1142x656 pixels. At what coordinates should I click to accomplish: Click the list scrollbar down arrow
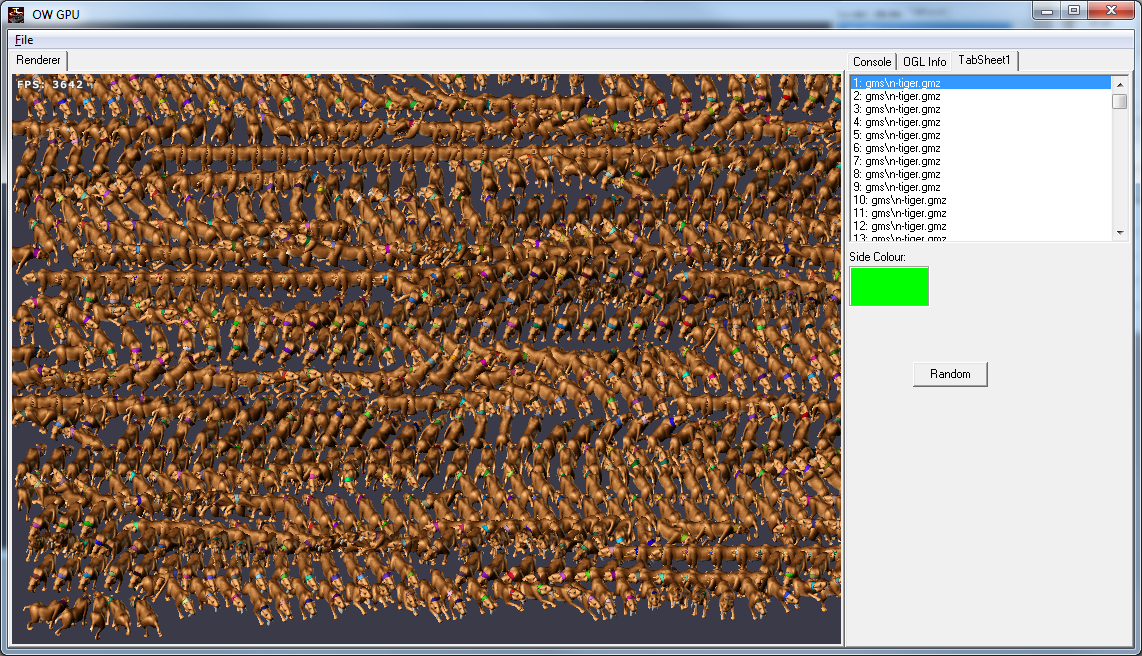pyautogui.click(x=1120, y=233)
